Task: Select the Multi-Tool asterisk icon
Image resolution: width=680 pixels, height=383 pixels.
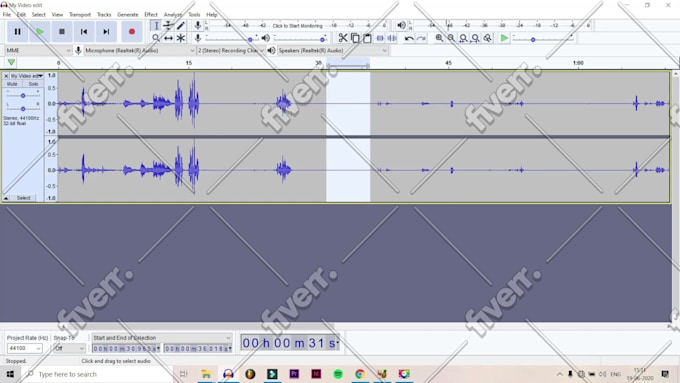Action: [x=181, y=38]
